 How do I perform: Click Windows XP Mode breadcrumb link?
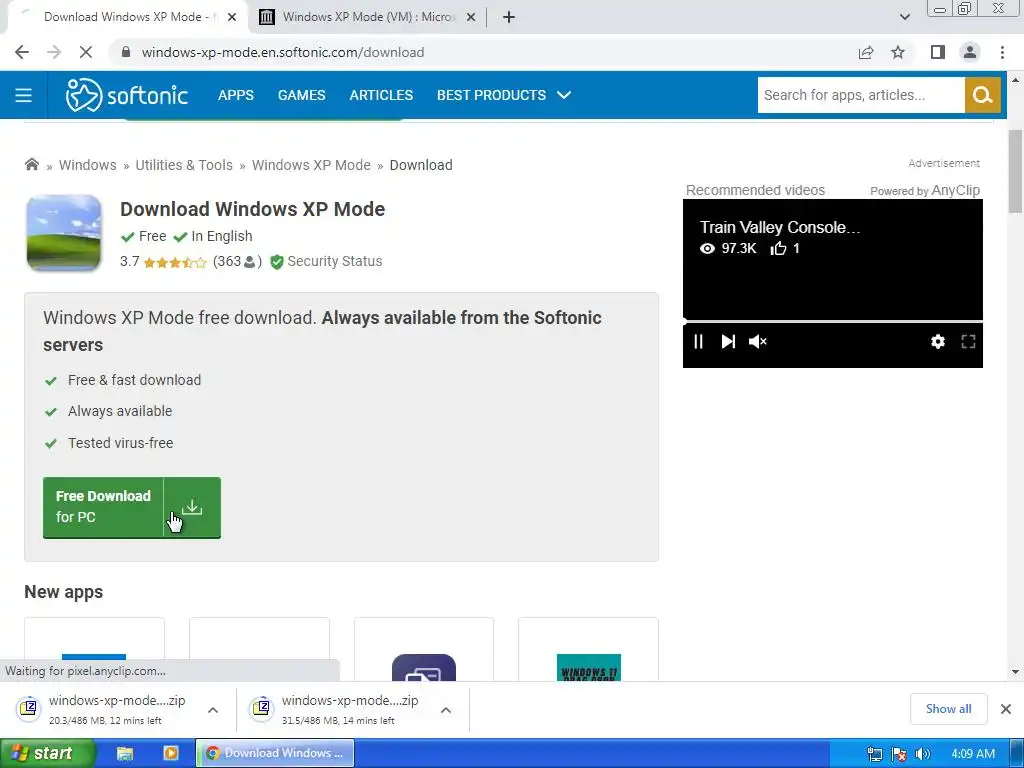312,165
